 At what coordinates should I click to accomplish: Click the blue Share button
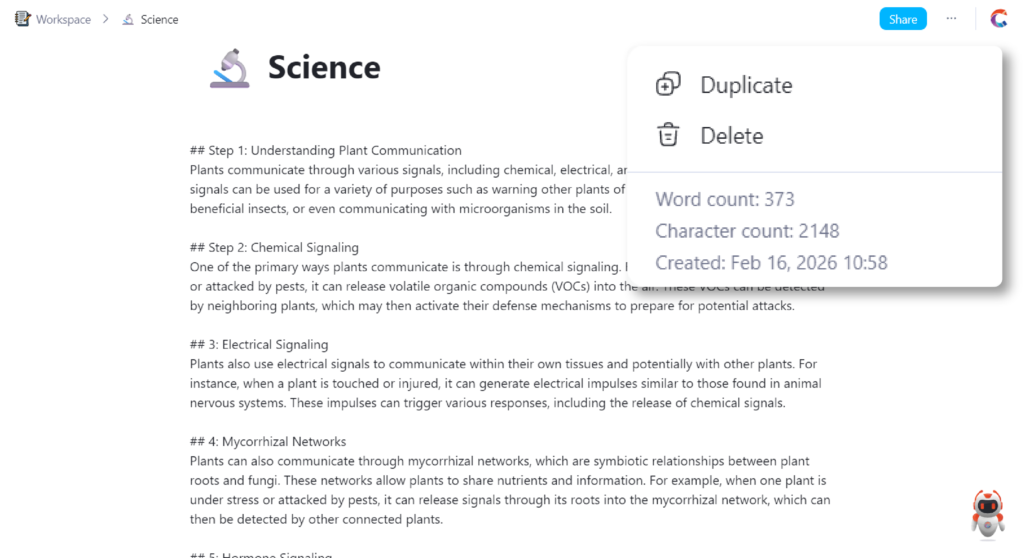[x=902, y=19]
